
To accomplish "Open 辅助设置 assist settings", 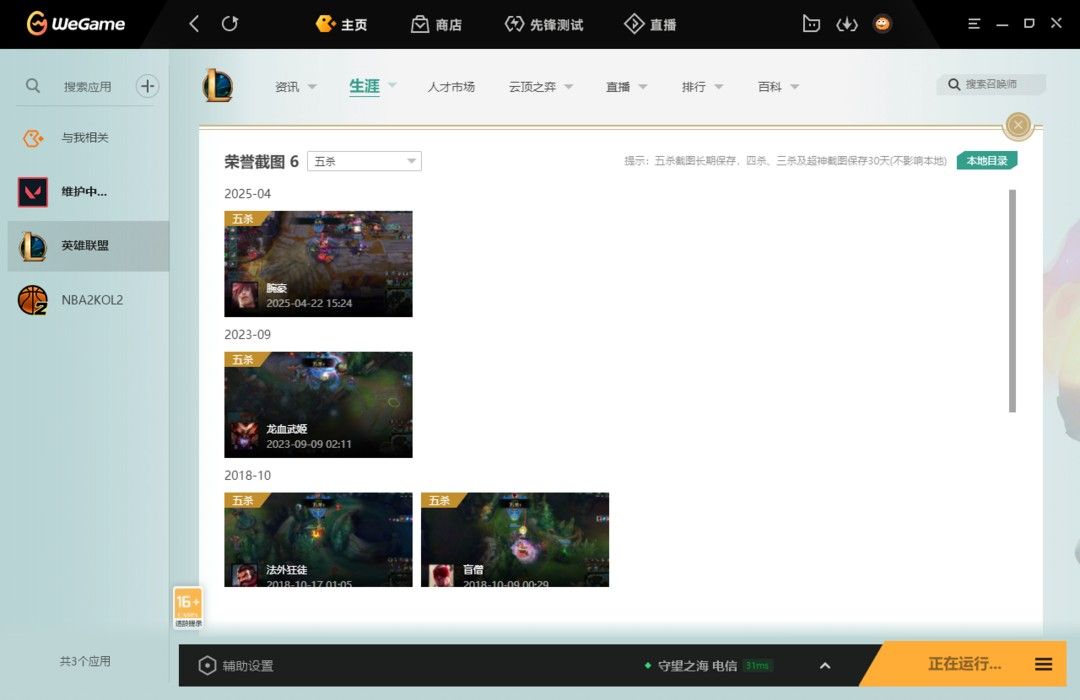I will [236, 666].
